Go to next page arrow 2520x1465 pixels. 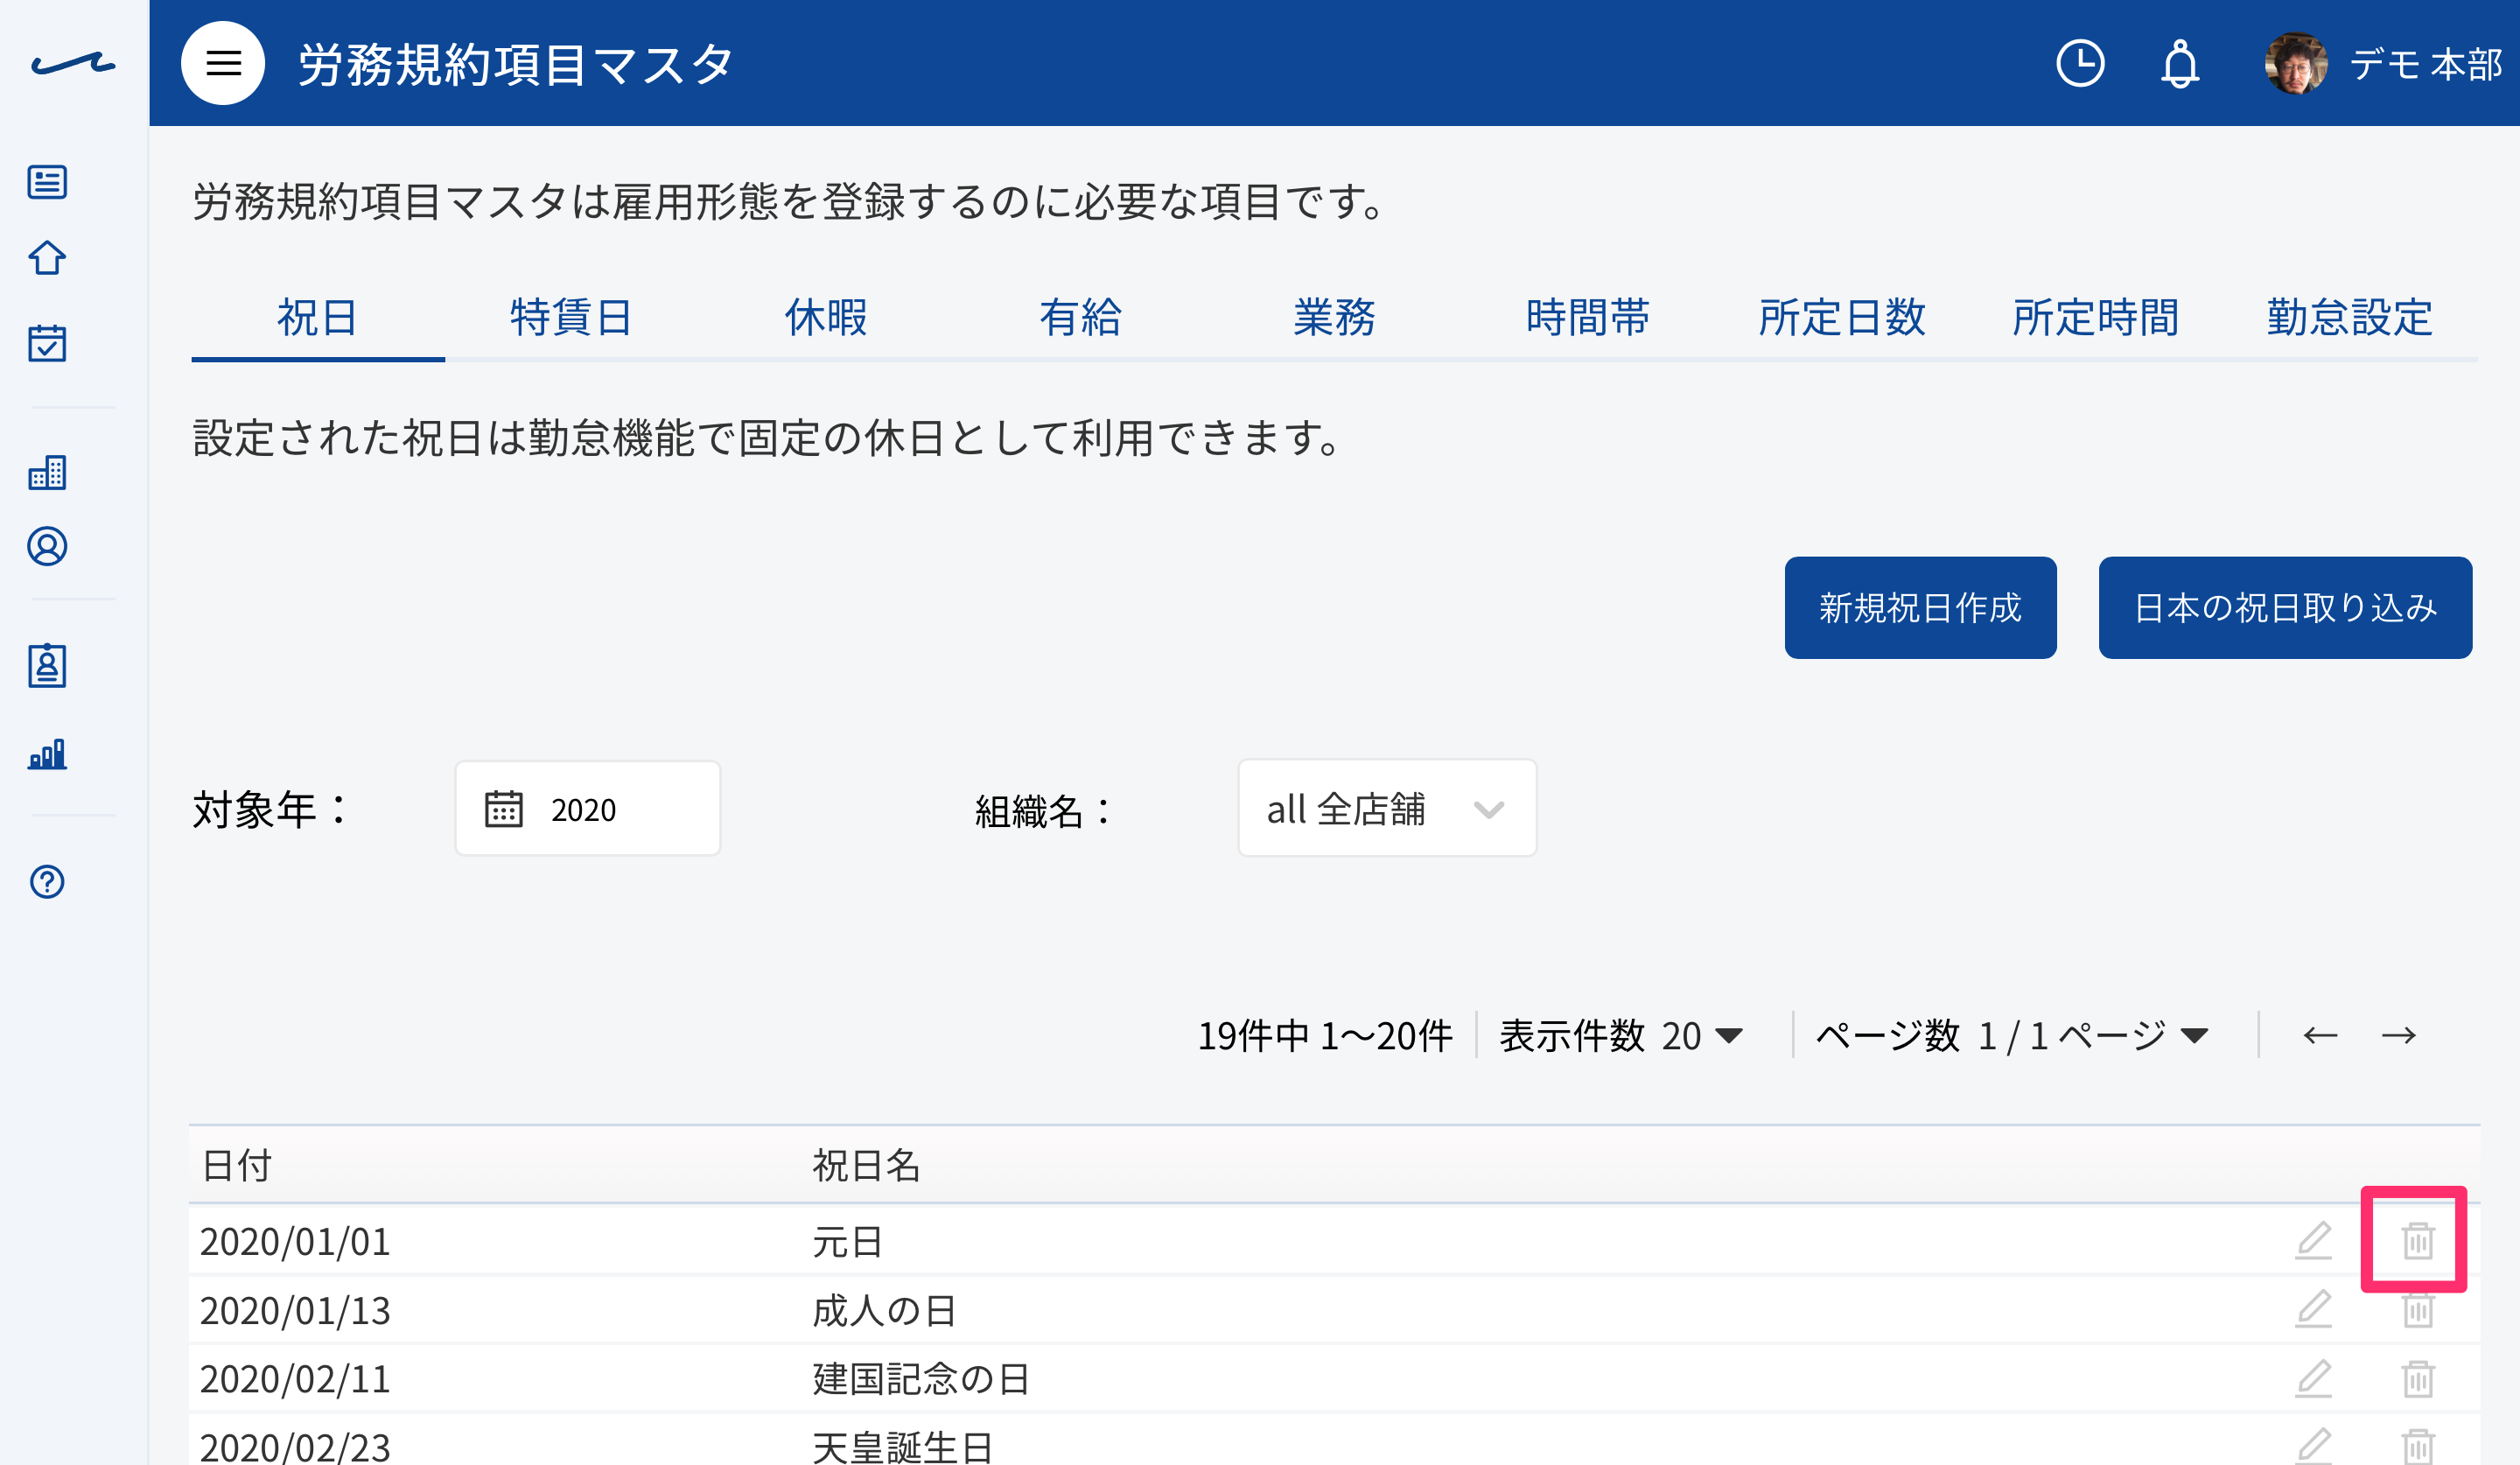[x=2398, y=1035]
